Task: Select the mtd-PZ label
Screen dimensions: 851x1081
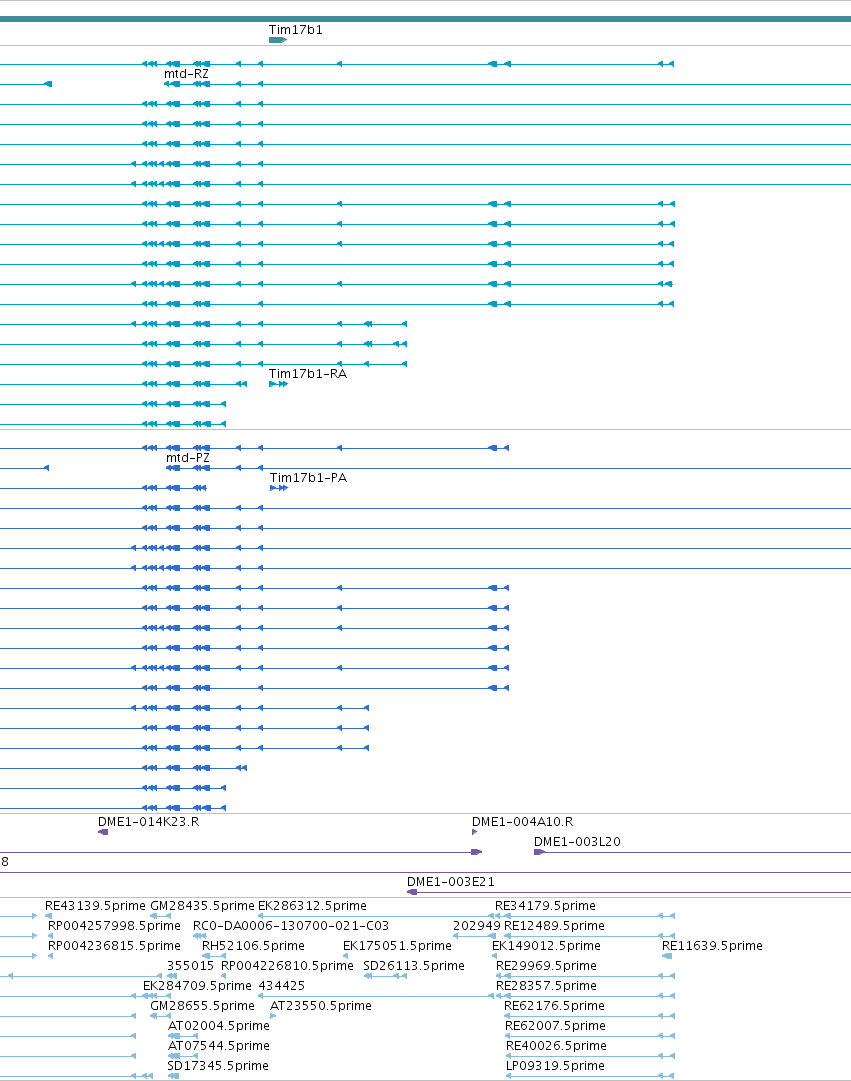Action: (188, 458)
